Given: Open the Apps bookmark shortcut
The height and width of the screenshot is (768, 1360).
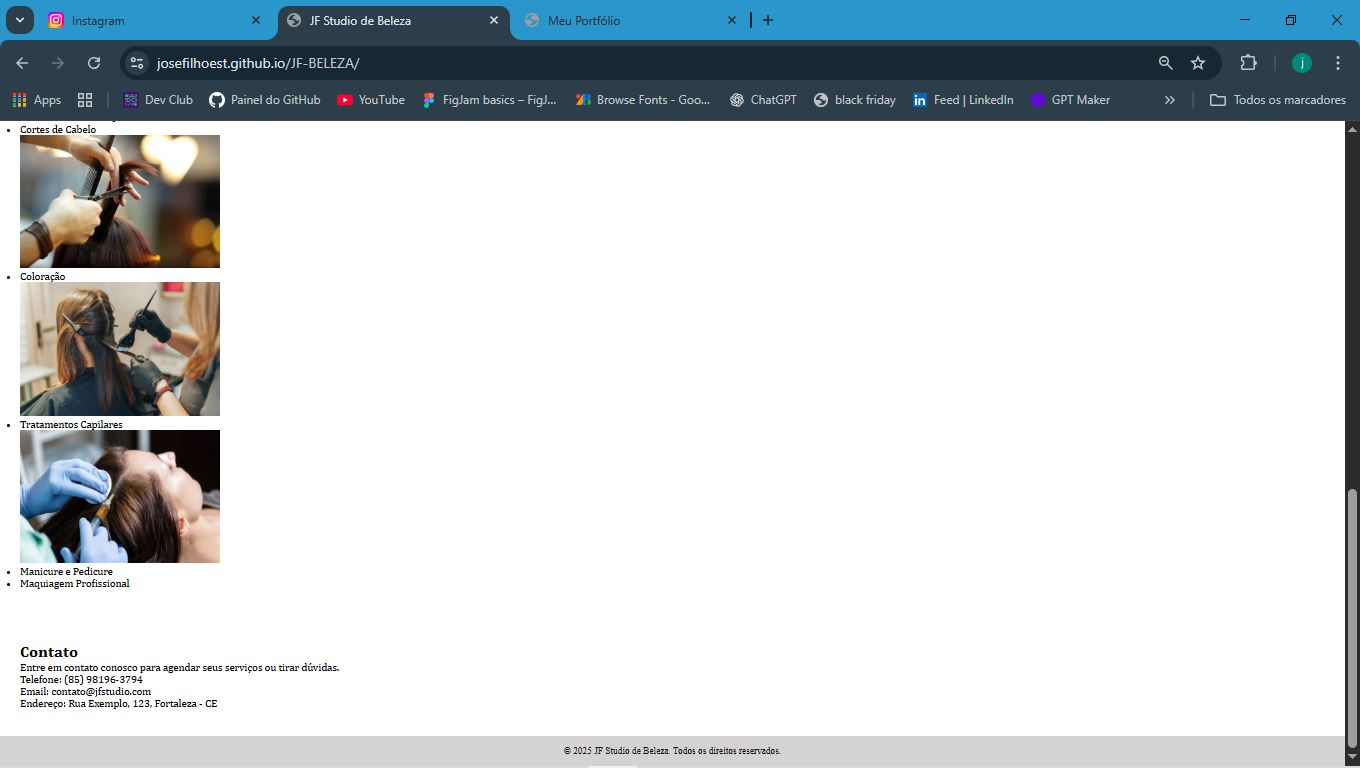Looking at the screenshot, I should coord(36,100).
